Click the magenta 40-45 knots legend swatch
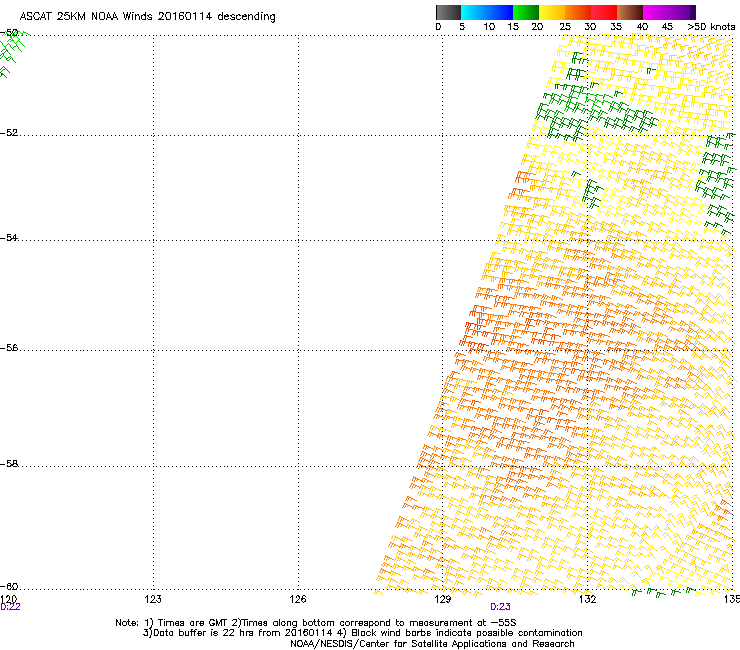This screenshot has width=740, height=650. point(655,12)
